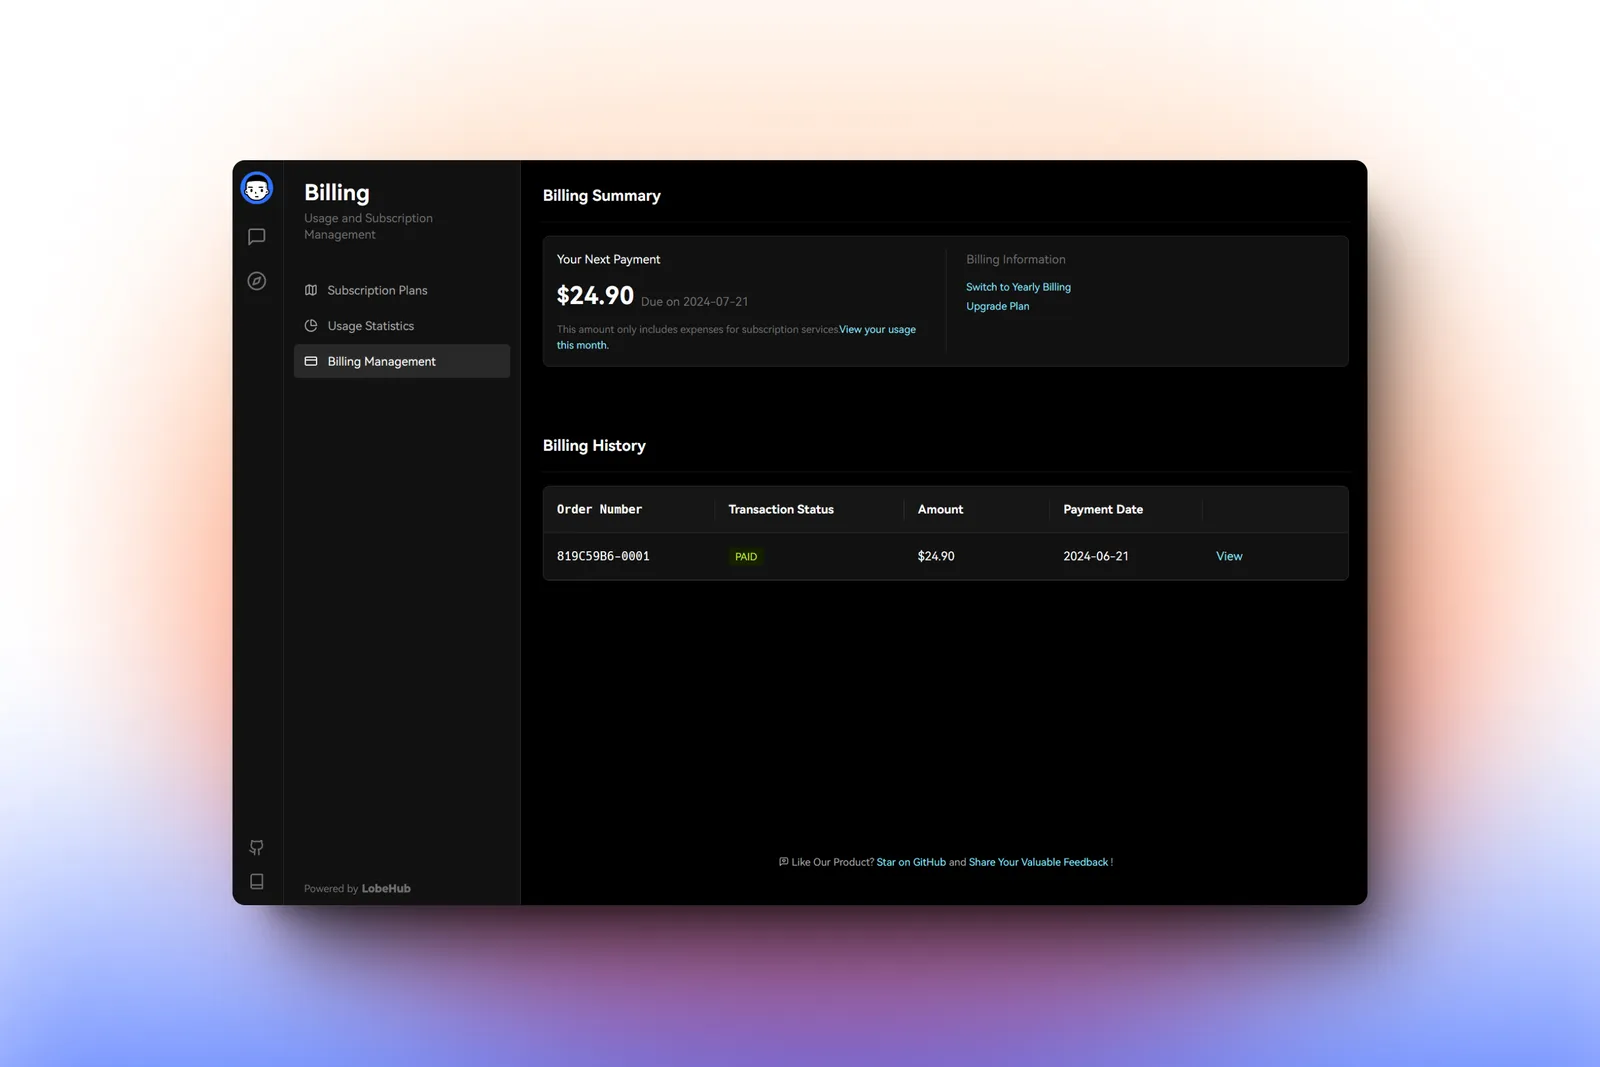
Task: Click Switch to Yearly Billing link
Action: [1018, 287]
